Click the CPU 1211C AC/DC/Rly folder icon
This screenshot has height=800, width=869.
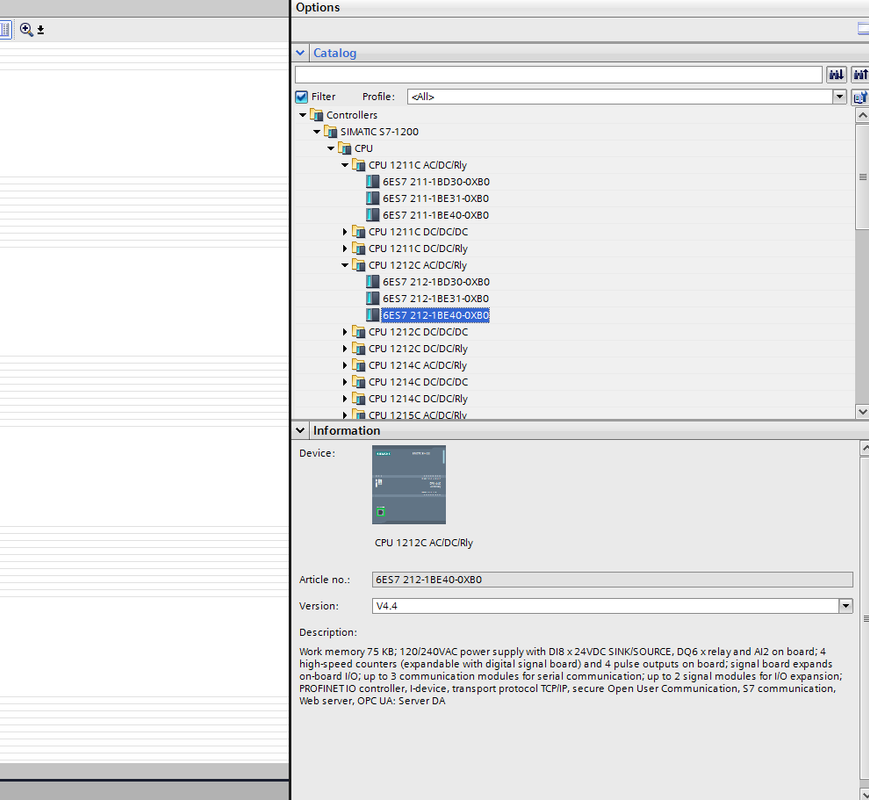tap(359, 165)
